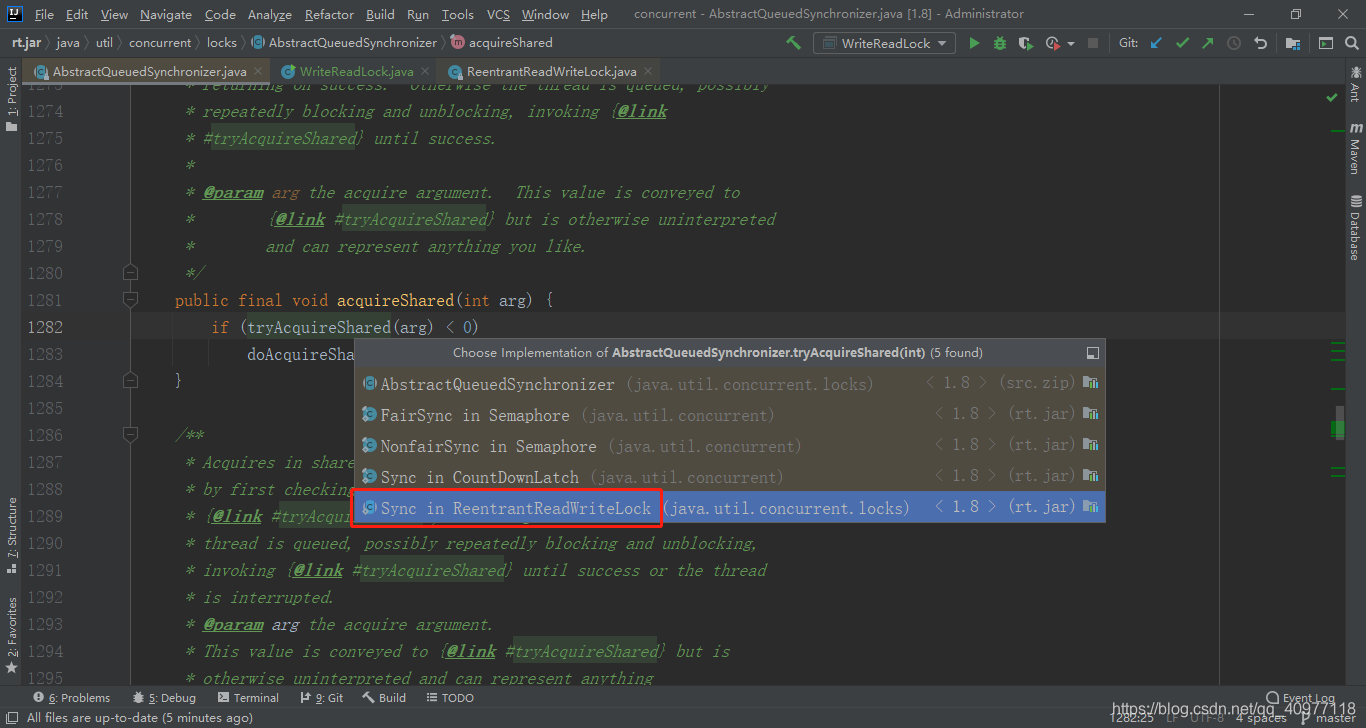Click Git Push green arrow icon
This screenshot has height=728, width=1366.
click(x=1208, y=43)
